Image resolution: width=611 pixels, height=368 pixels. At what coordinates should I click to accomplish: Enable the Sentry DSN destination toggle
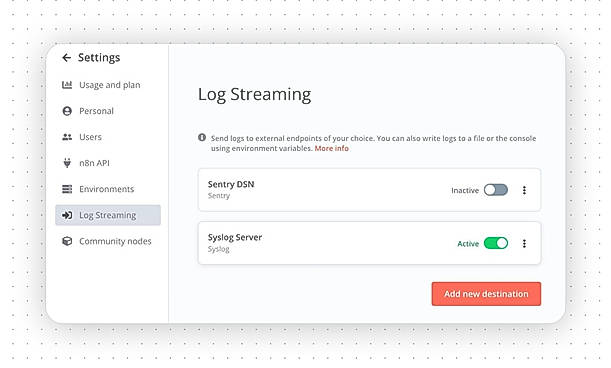(x=496, y=190)
